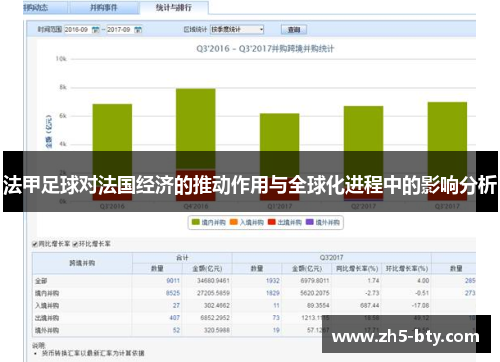Edit the start date field 2016-09
Viewport: 500px width, 362px height.
tap(78, 30)
